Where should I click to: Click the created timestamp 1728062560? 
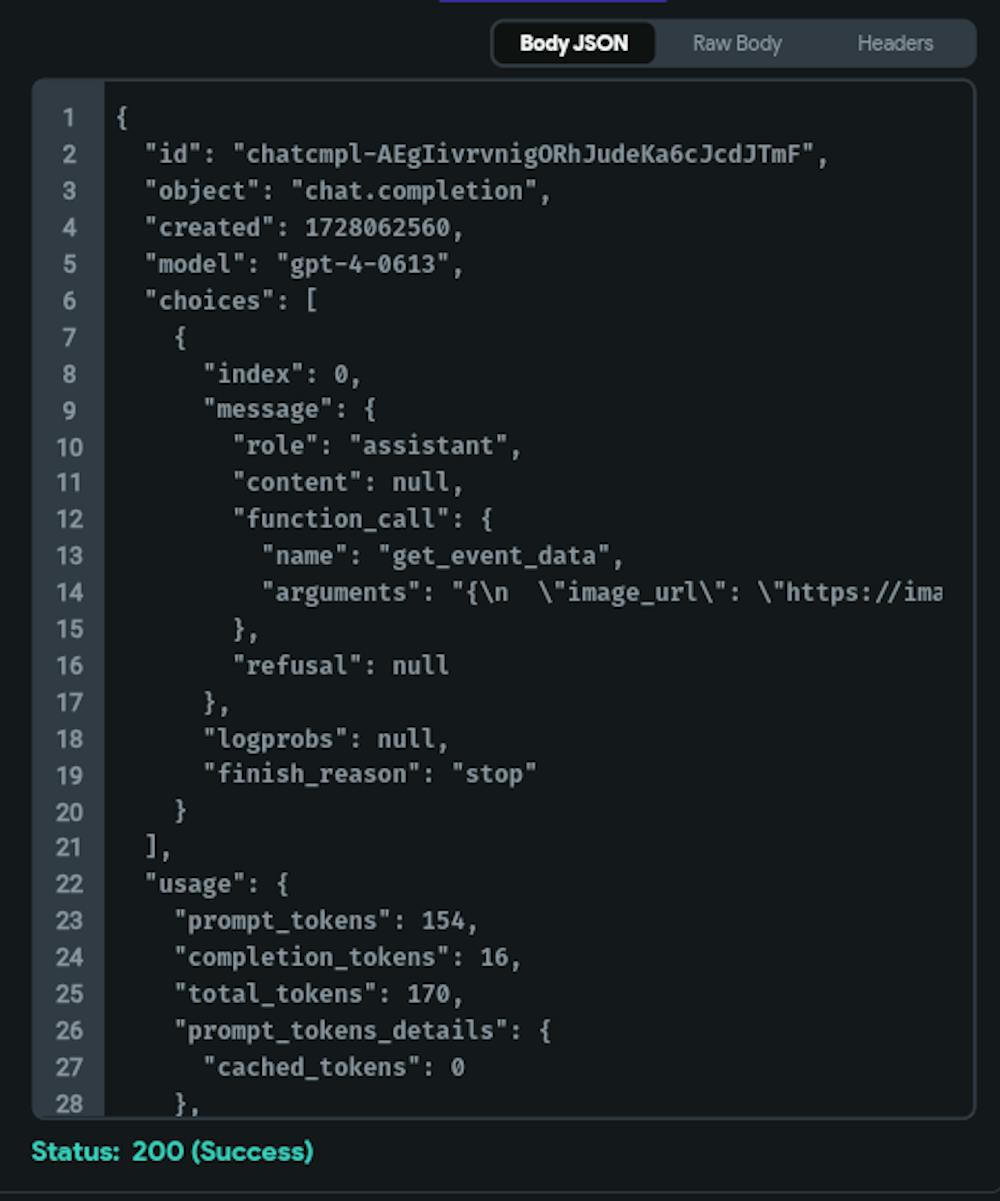coord(377,228)
